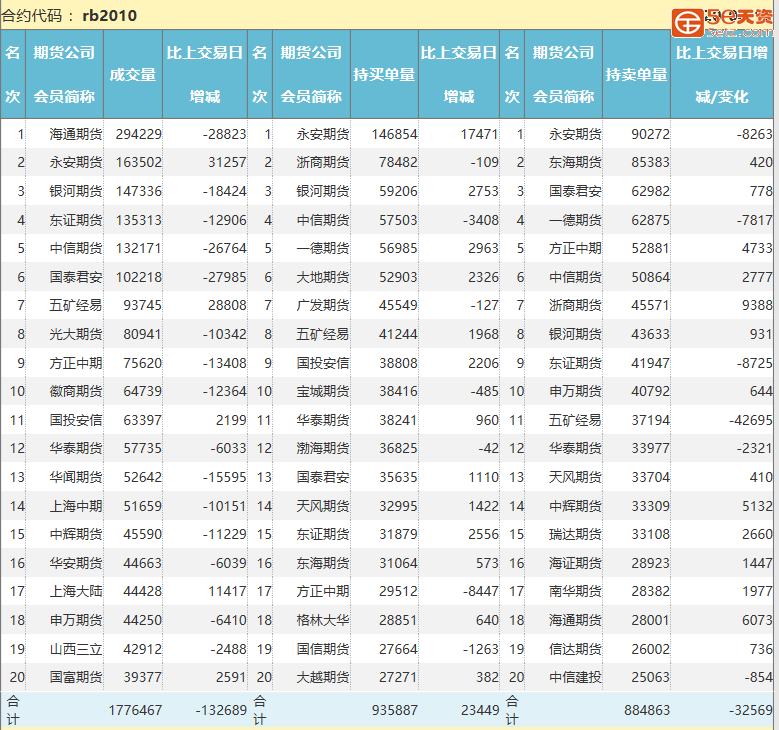The width and height of the screenshot is (779, 730).
Task: Select 一德期货 with short position 62875
Action: (x=575, y=220)
